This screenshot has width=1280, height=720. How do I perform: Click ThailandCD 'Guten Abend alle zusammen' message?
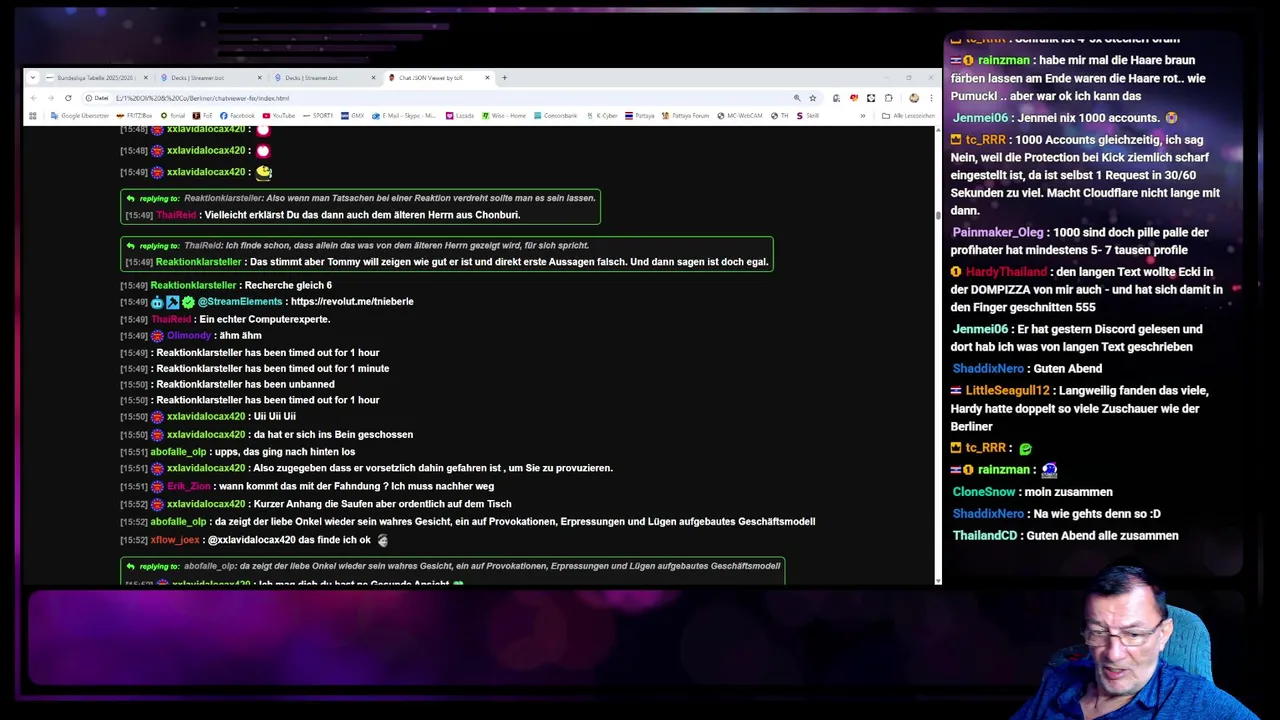coord(1102,536)
